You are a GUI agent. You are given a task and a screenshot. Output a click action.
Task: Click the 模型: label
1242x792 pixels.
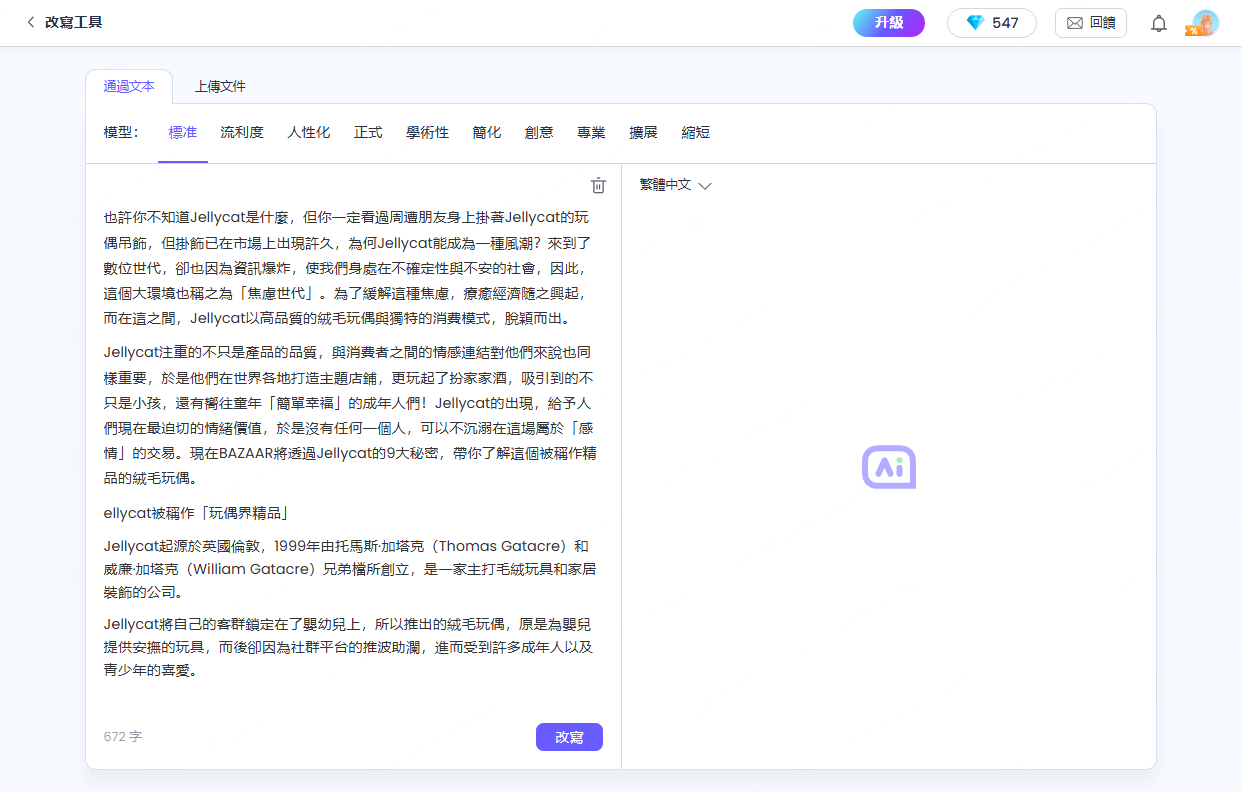pyautogui.click(x=120, y=132)
